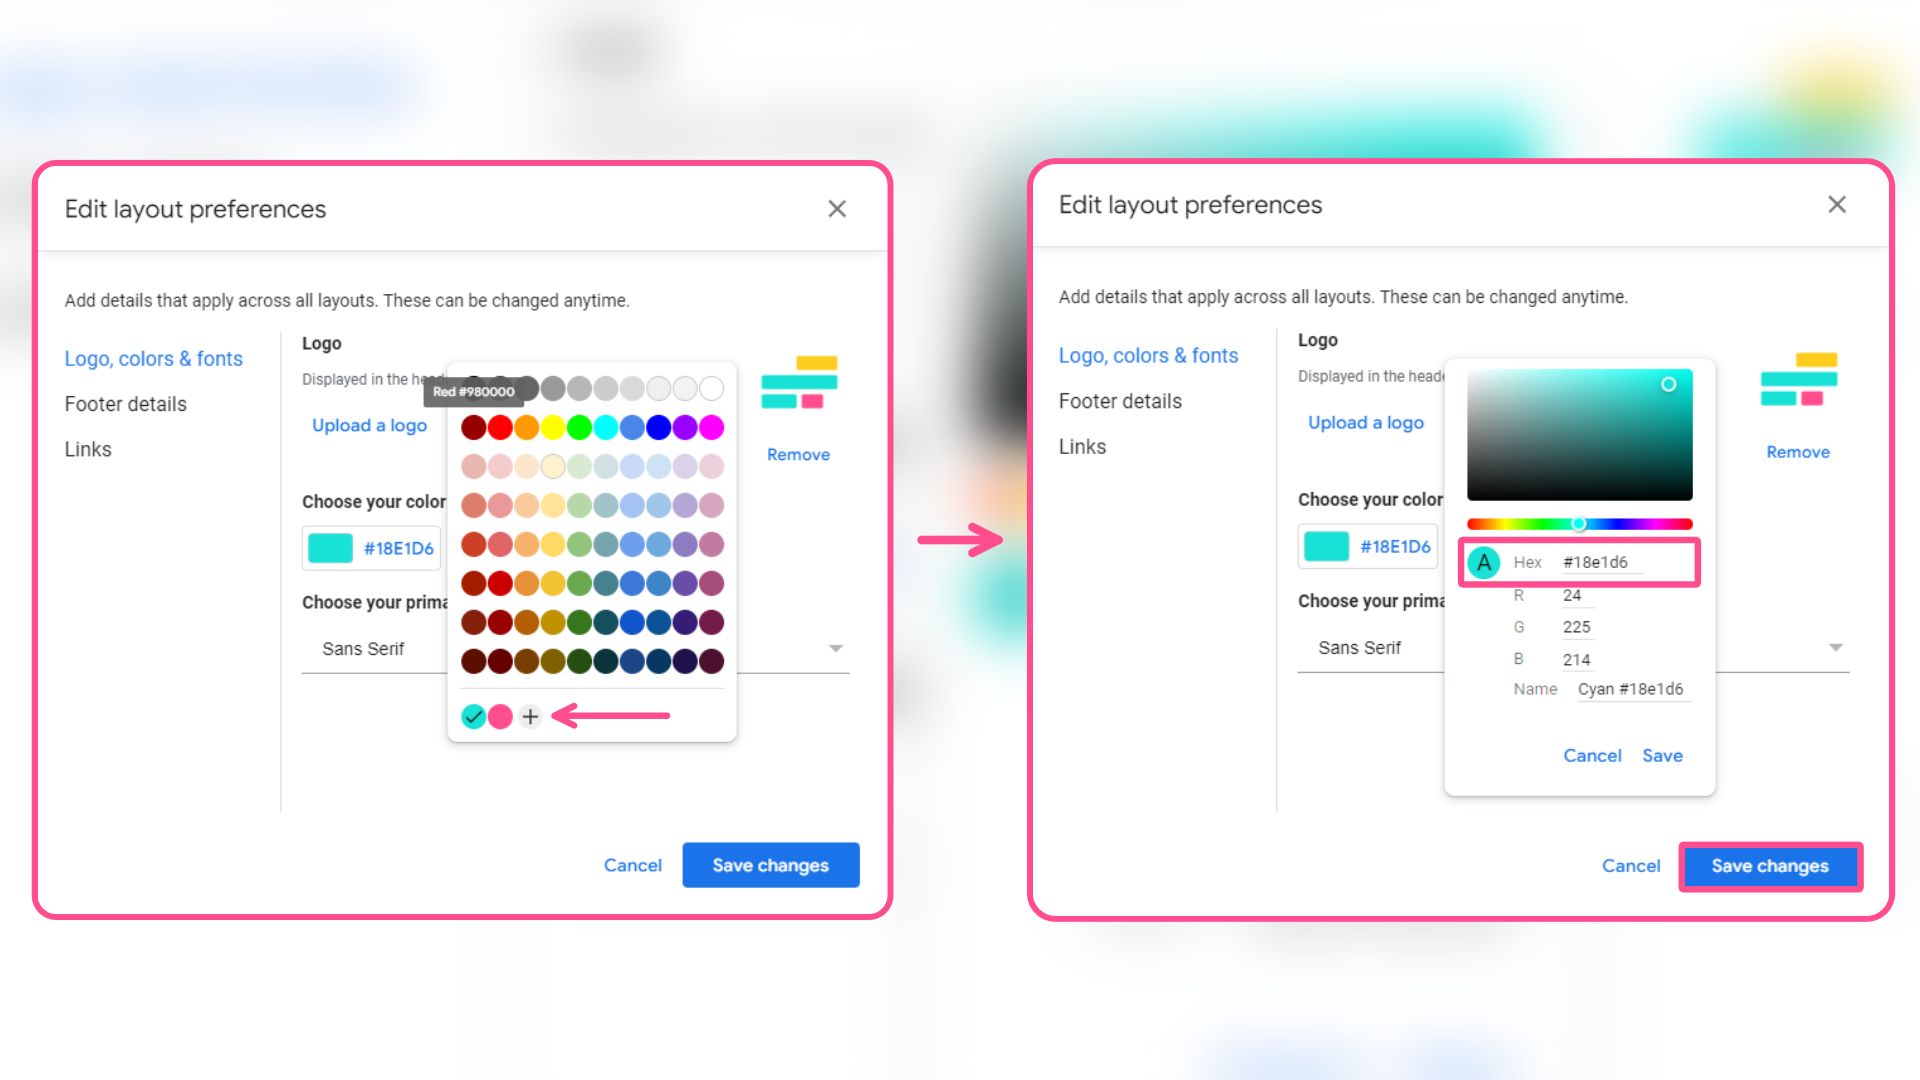Select the checked teal custom color swatch
The height and width of the screenshot is (1080, 1920).
click(474, 716)
